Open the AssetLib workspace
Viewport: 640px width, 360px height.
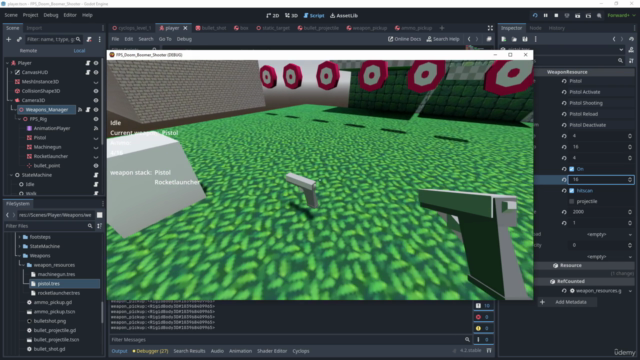pos(344,16)
